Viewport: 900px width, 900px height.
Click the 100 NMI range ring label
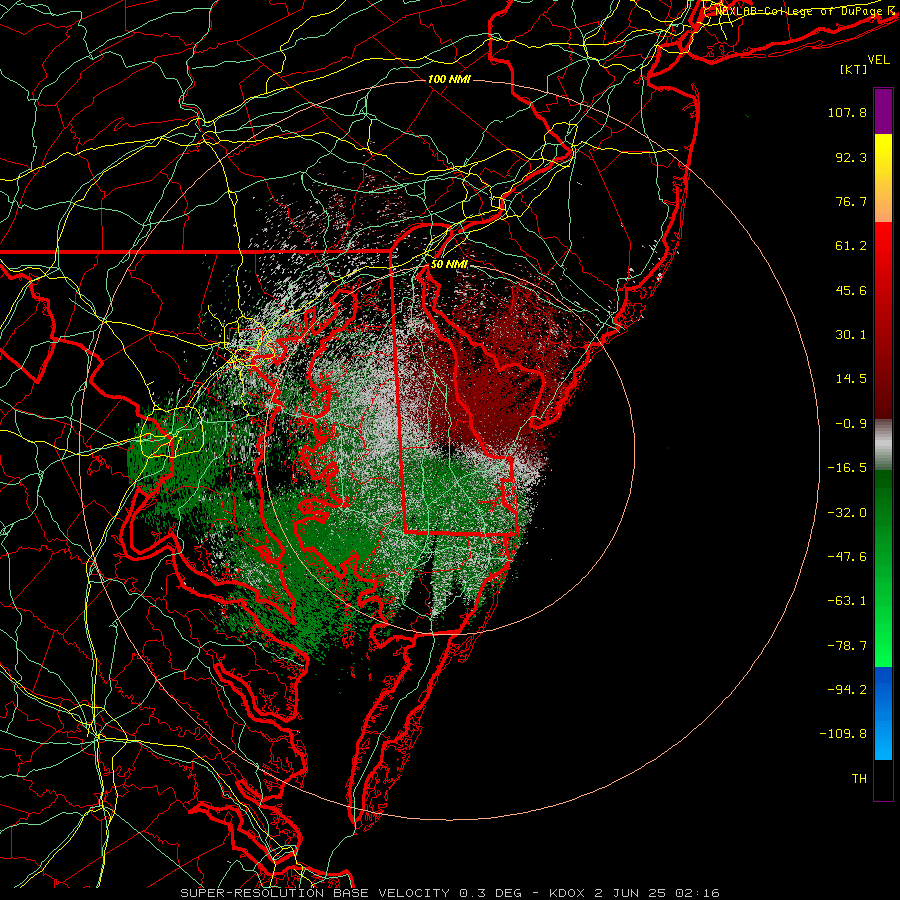pos(449,79)
